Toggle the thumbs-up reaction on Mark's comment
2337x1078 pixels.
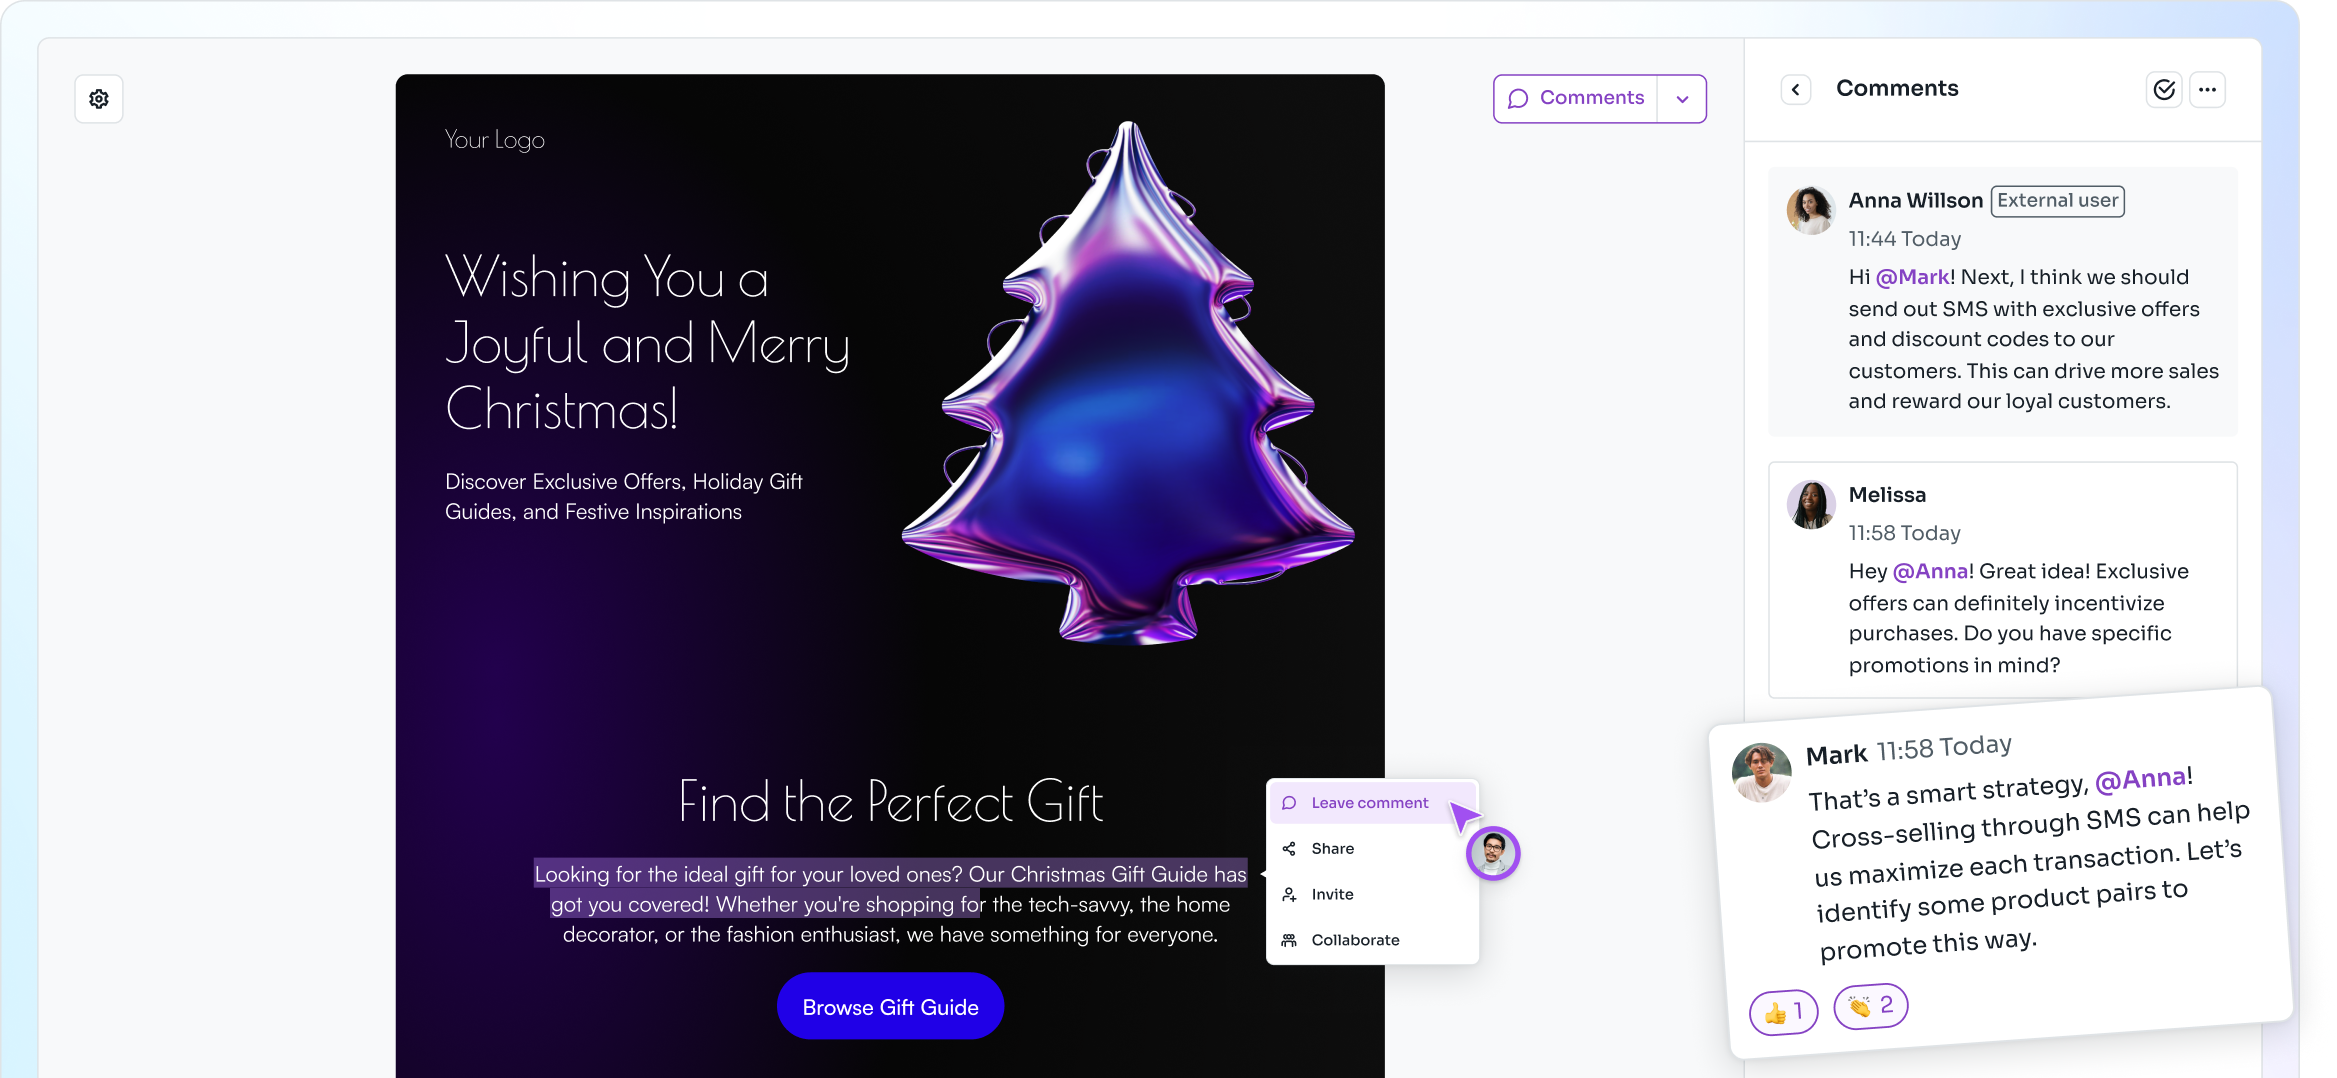pos(1784,1012)
